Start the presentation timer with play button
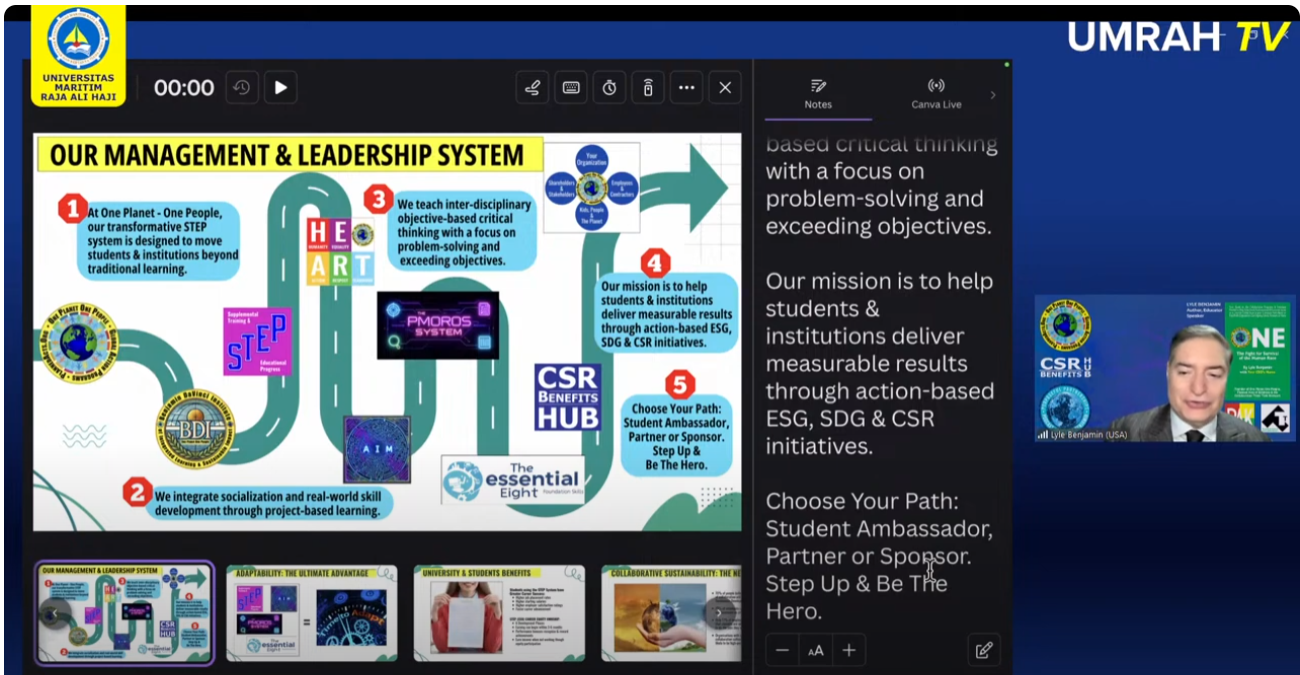The height and width of the screenshot is (675, 1300). [x=281, y=88]
